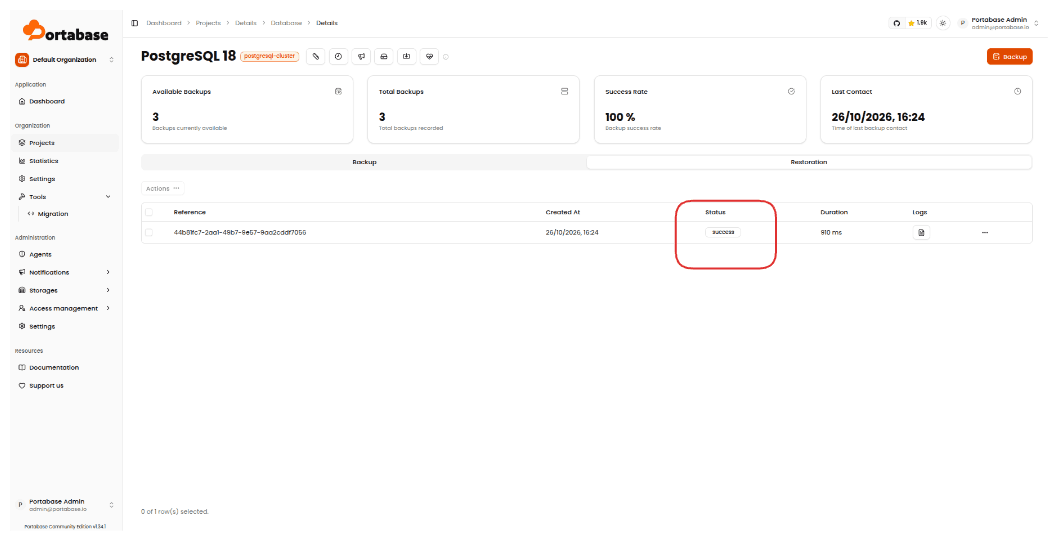Click the PostgreSQL 18 title
Image resolution: width=1057 pixels, height=540 pixels.
(189, 56)
